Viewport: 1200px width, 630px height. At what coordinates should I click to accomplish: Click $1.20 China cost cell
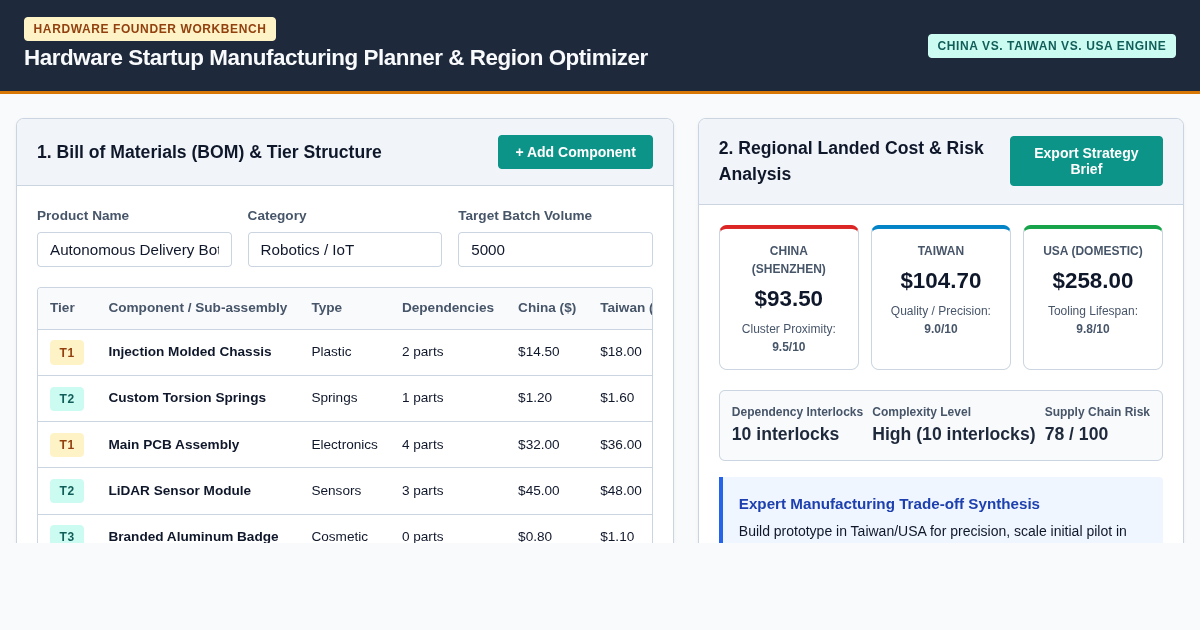[535, 398]
